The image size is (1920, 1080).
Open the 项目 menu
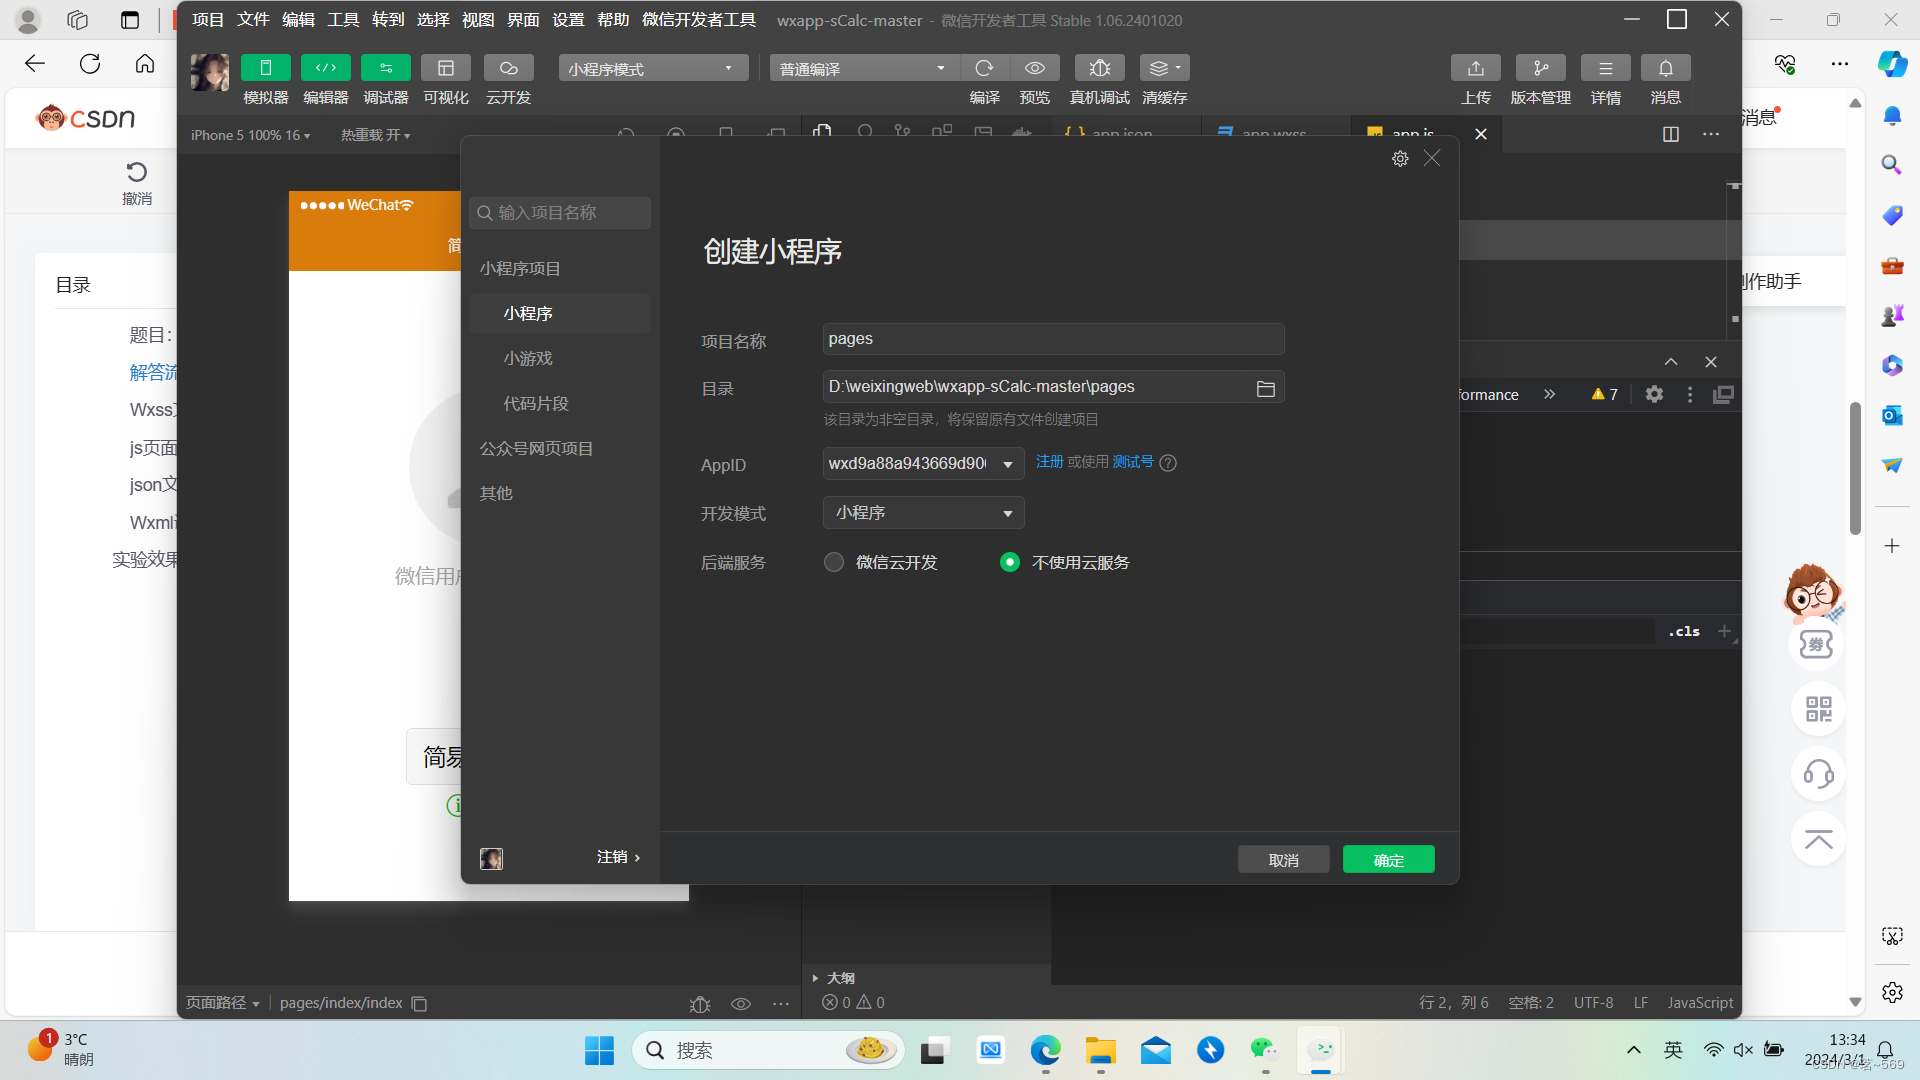click(208, 20)
